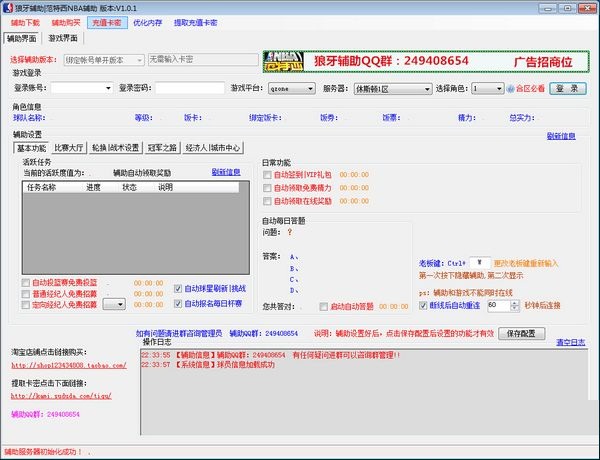Click the 辅助服务器初始化成功 status text

tap(42, 452)
